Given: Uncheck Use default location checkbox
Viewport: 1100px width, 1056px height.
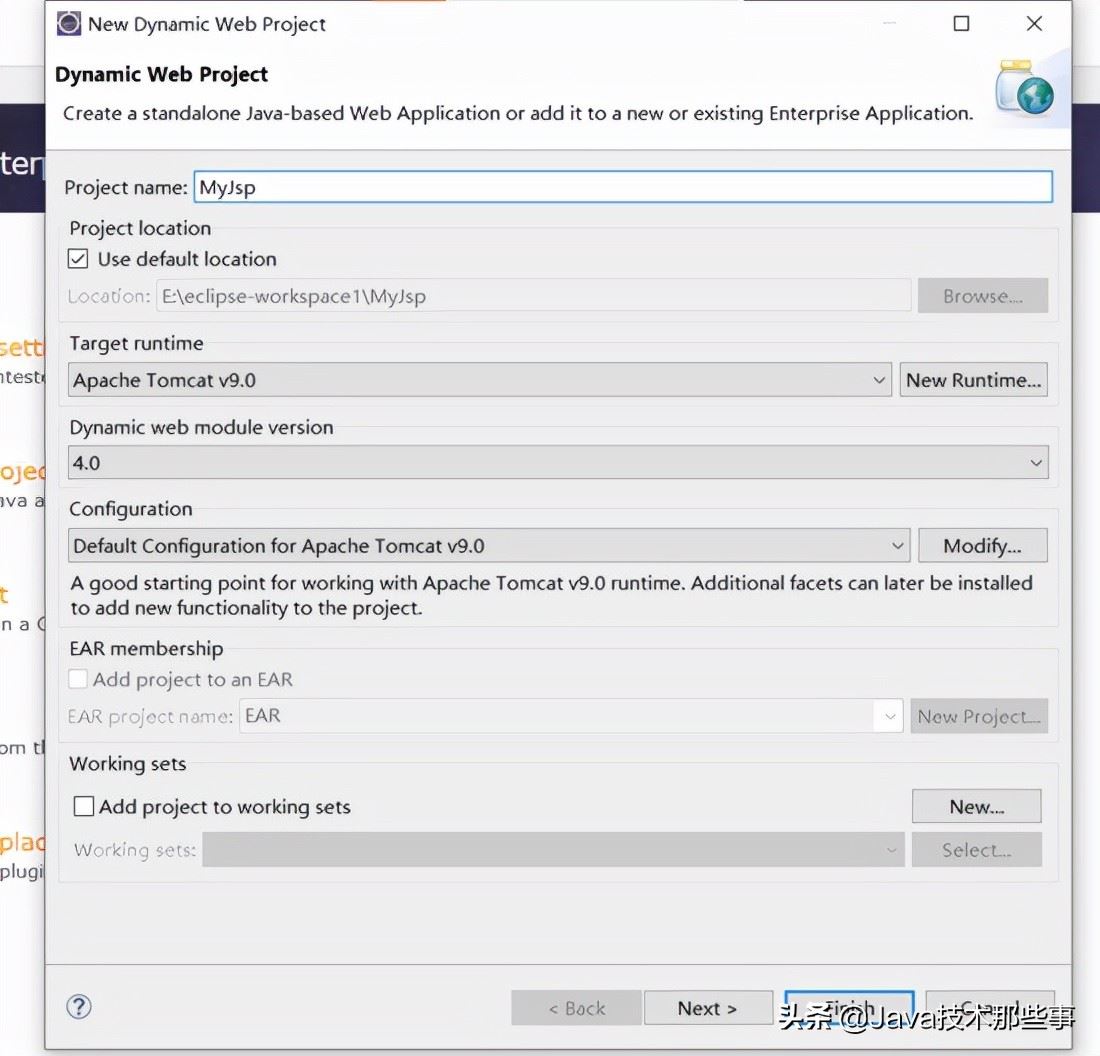Looking at the screenshot, I should point(78,259).
